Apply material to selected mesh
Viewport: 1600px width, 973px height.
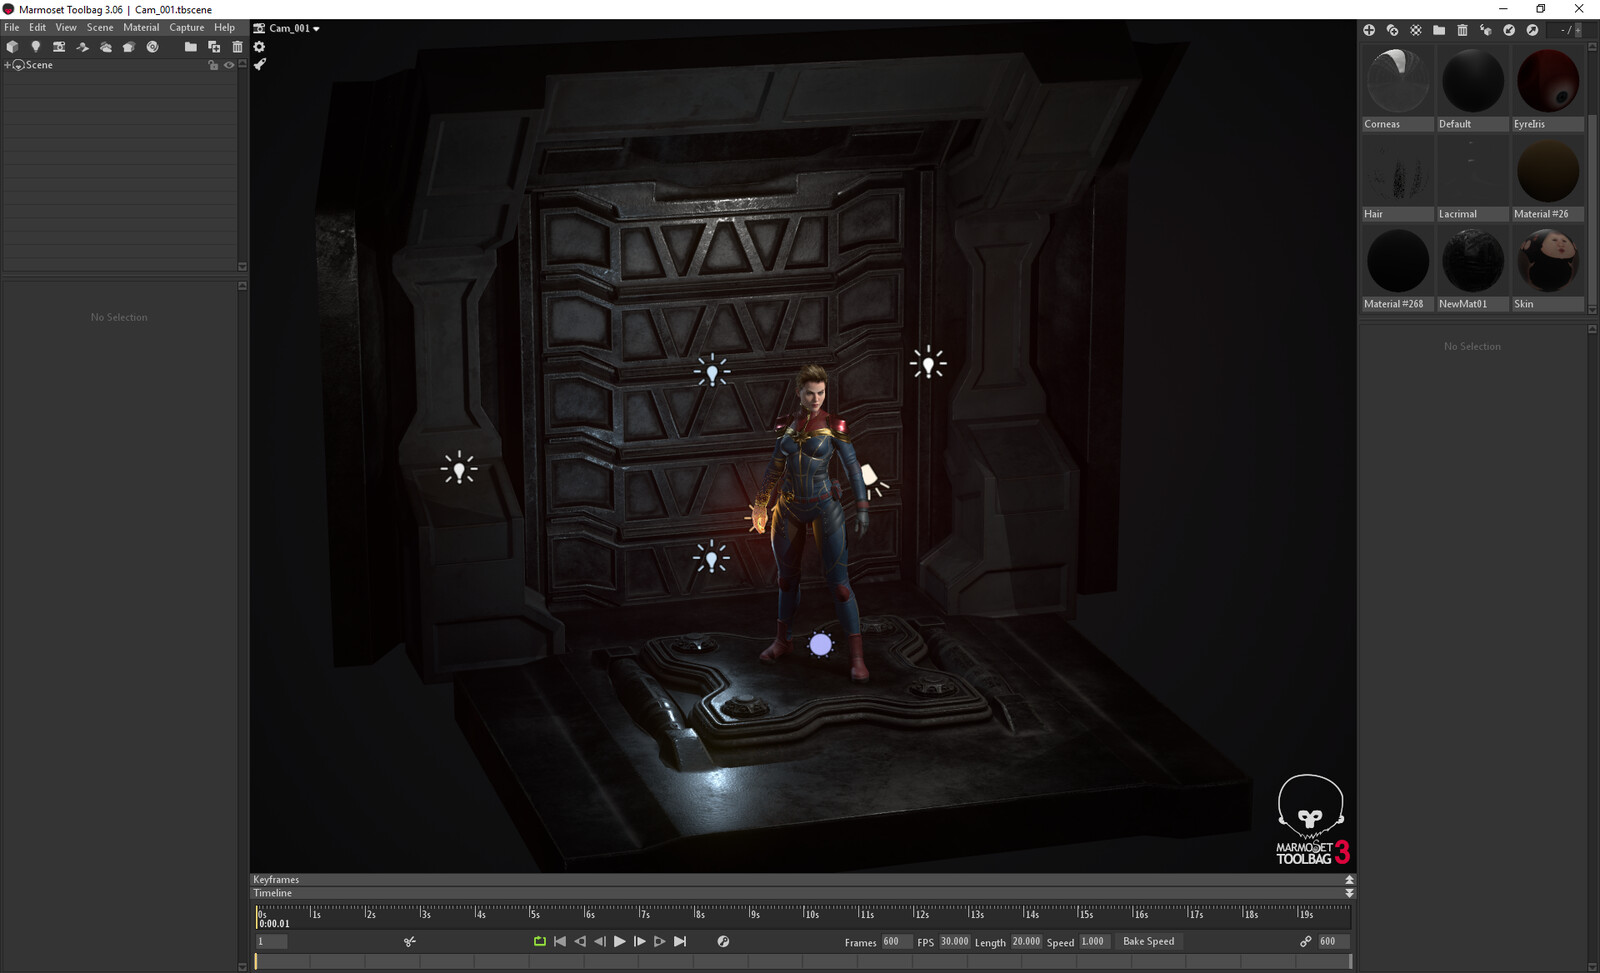[x=1486, y=30]
